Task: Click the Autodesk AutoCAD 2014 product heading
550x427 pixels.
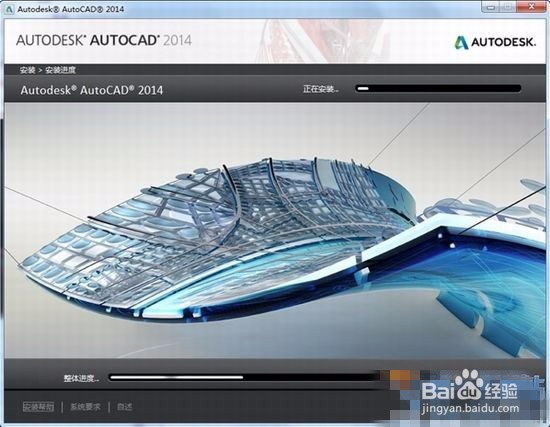Action: click(92, 90)
